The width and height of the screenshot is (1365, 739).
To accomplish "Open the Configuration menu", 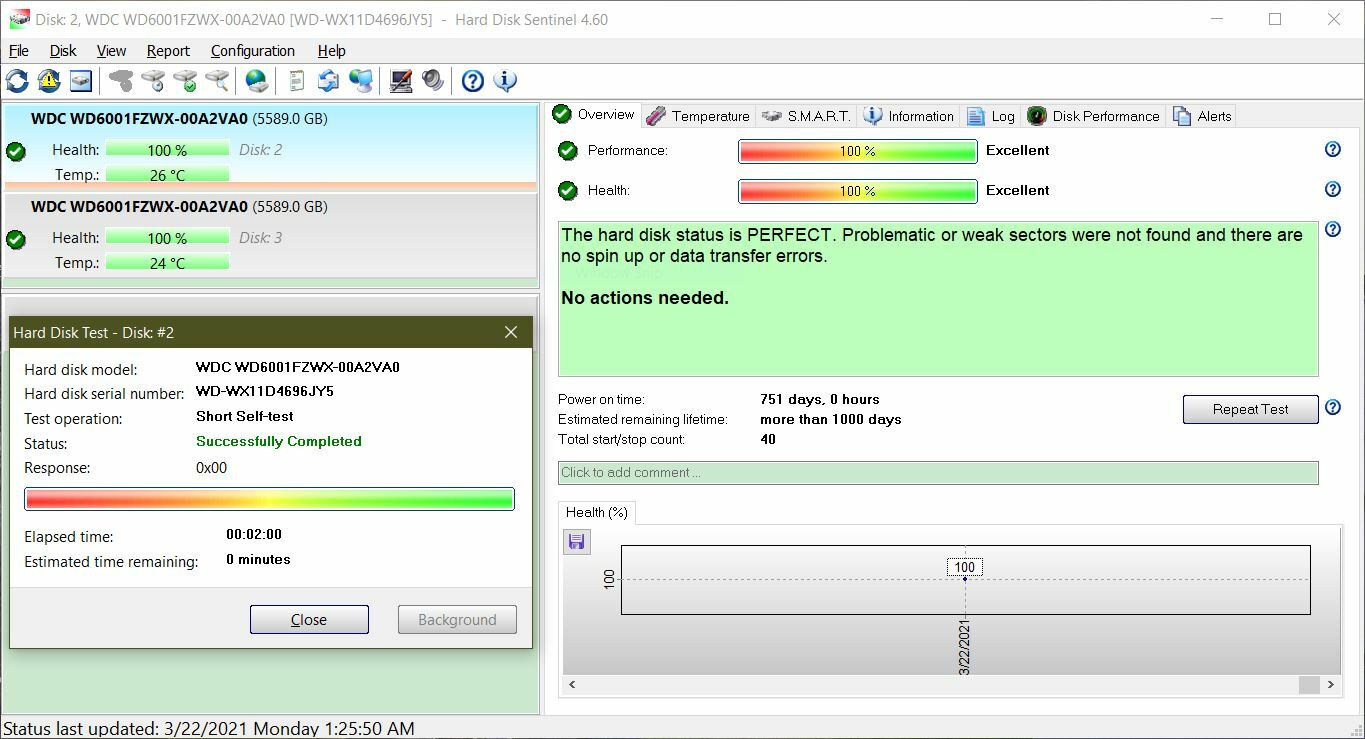I will coord(253,51).
